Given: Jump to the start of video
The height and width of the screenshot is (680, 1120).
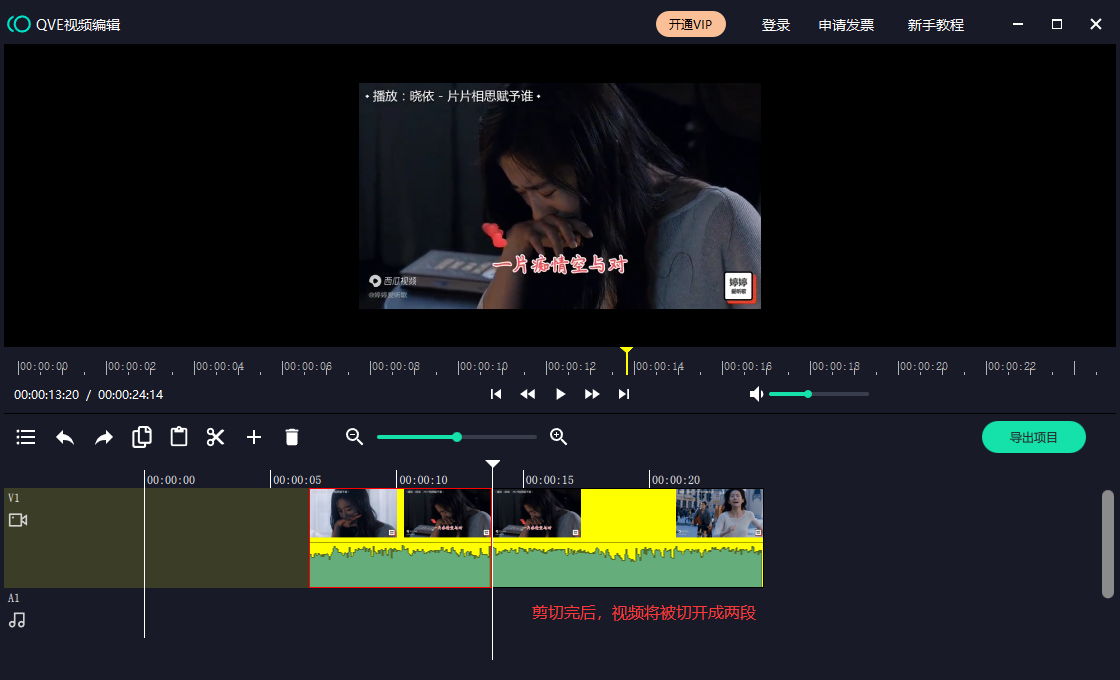Looking at the screenshot, I should [x=496, y=394].
